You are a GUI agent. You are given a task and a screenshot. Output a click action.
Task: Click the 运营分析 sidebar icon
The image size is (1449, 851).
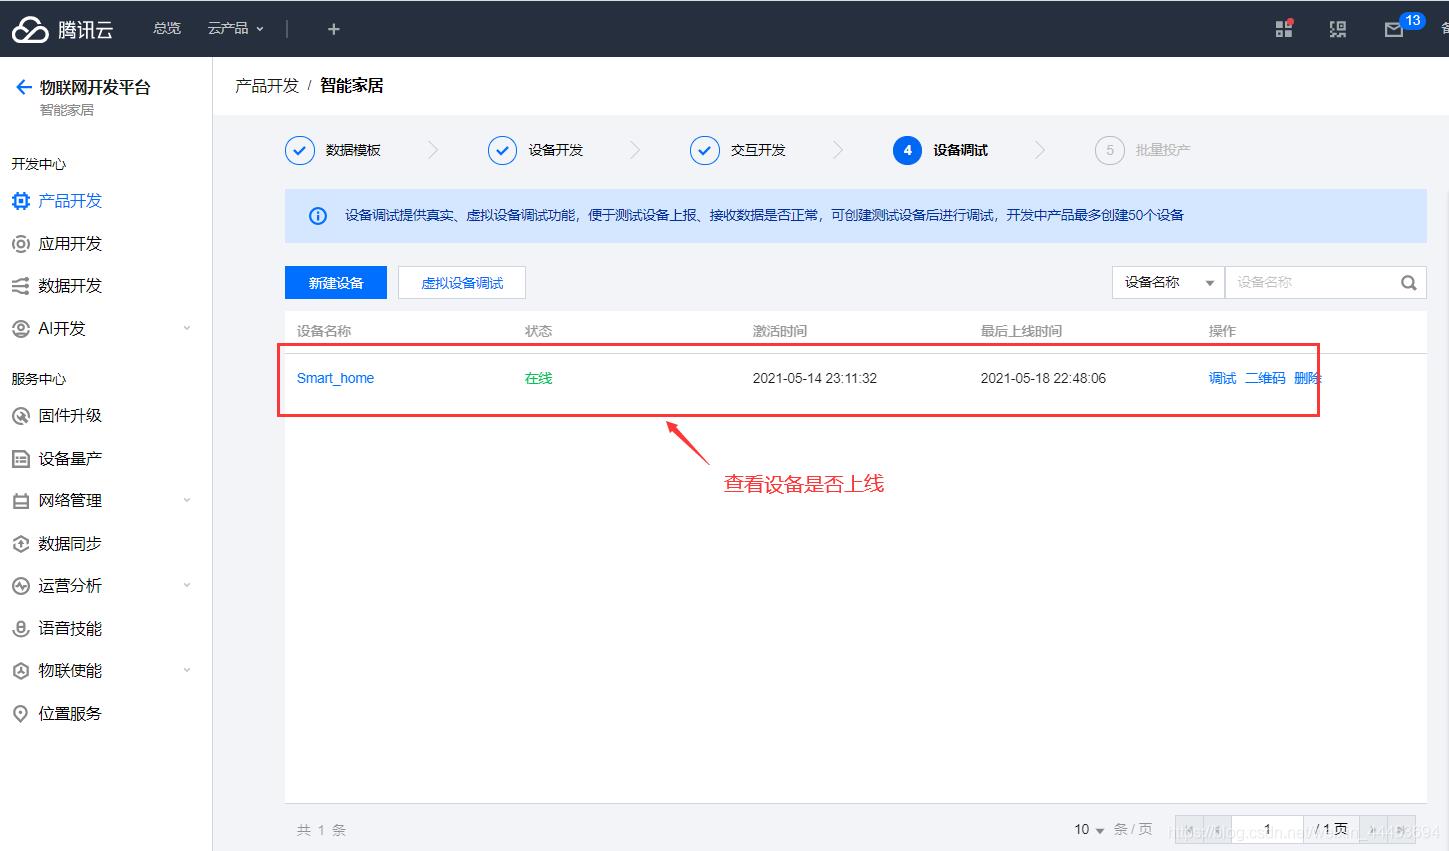pyautogui.click(x=20, y=586)
